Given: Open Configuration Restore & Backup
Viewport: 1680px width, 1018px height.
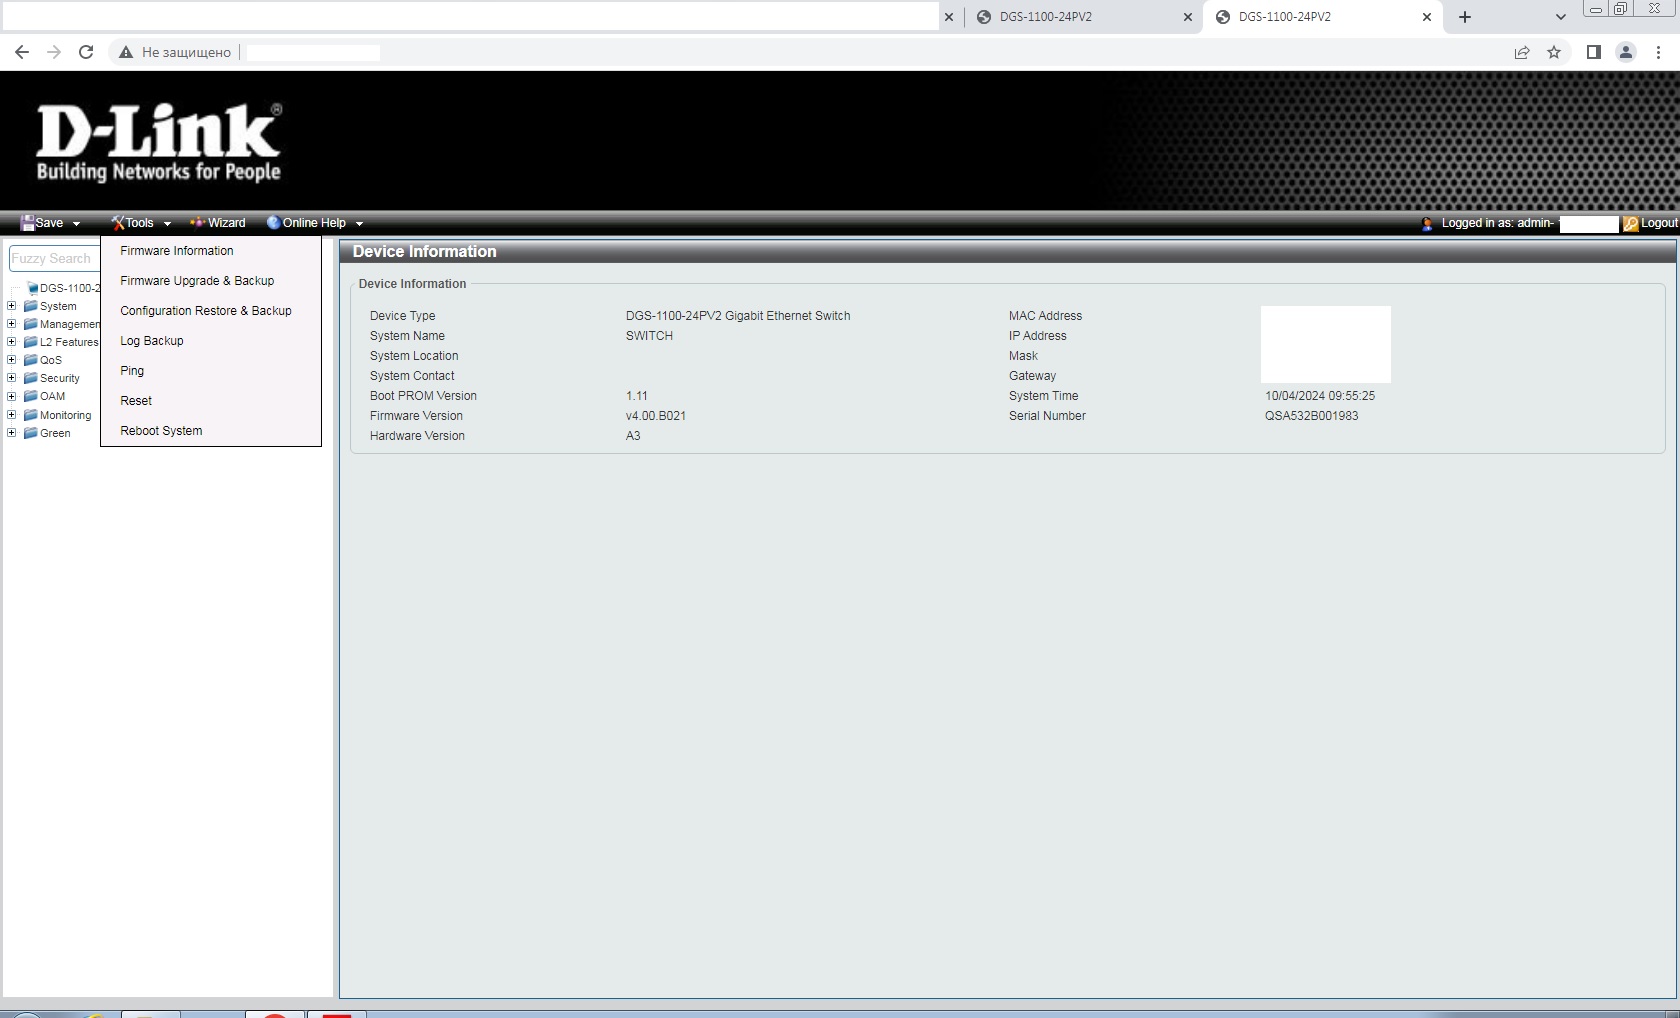Looking at the screenshot, I should [x=211, y=311].
